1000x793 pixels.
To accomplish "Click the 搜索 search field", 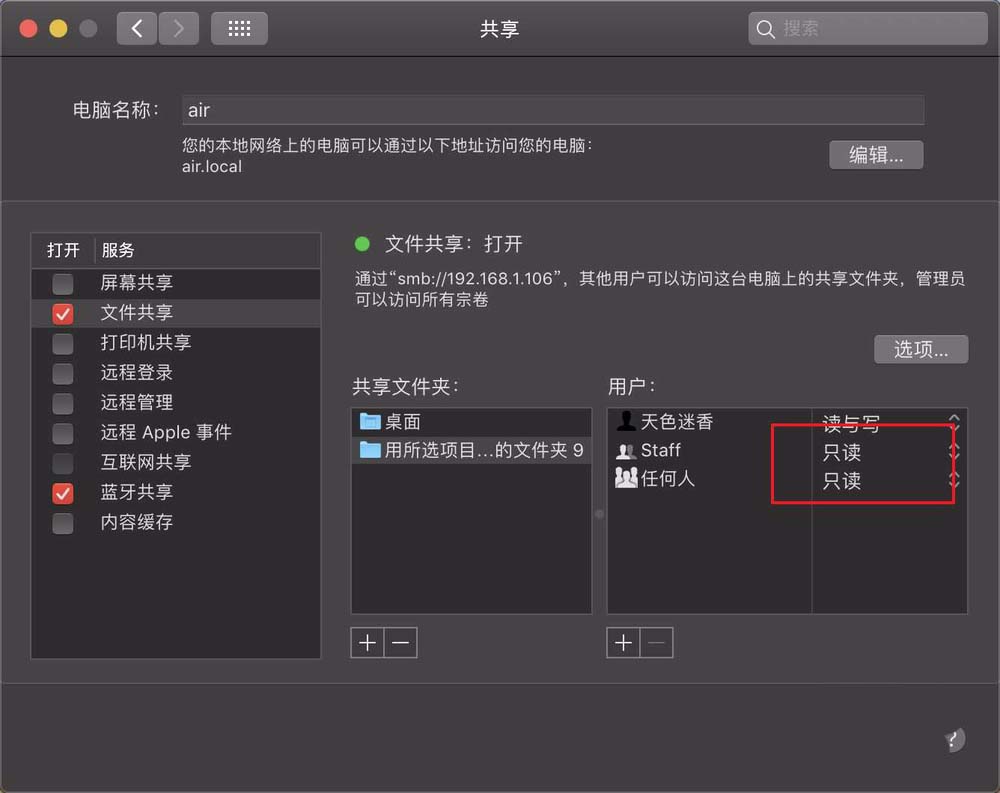I will click(x=866, y=28).
